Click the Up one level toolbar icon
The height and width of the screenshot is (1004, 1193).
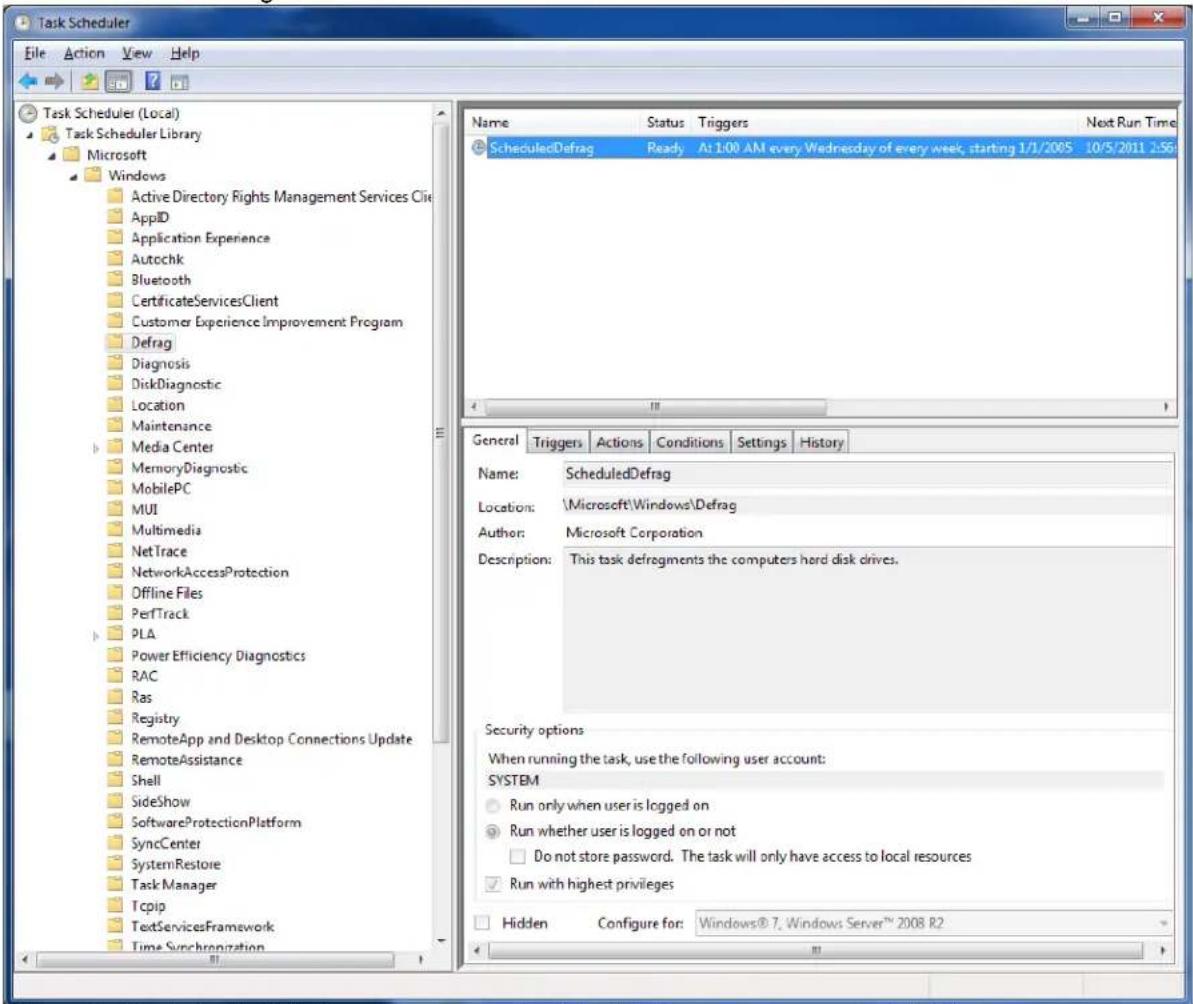coord(90,81)
